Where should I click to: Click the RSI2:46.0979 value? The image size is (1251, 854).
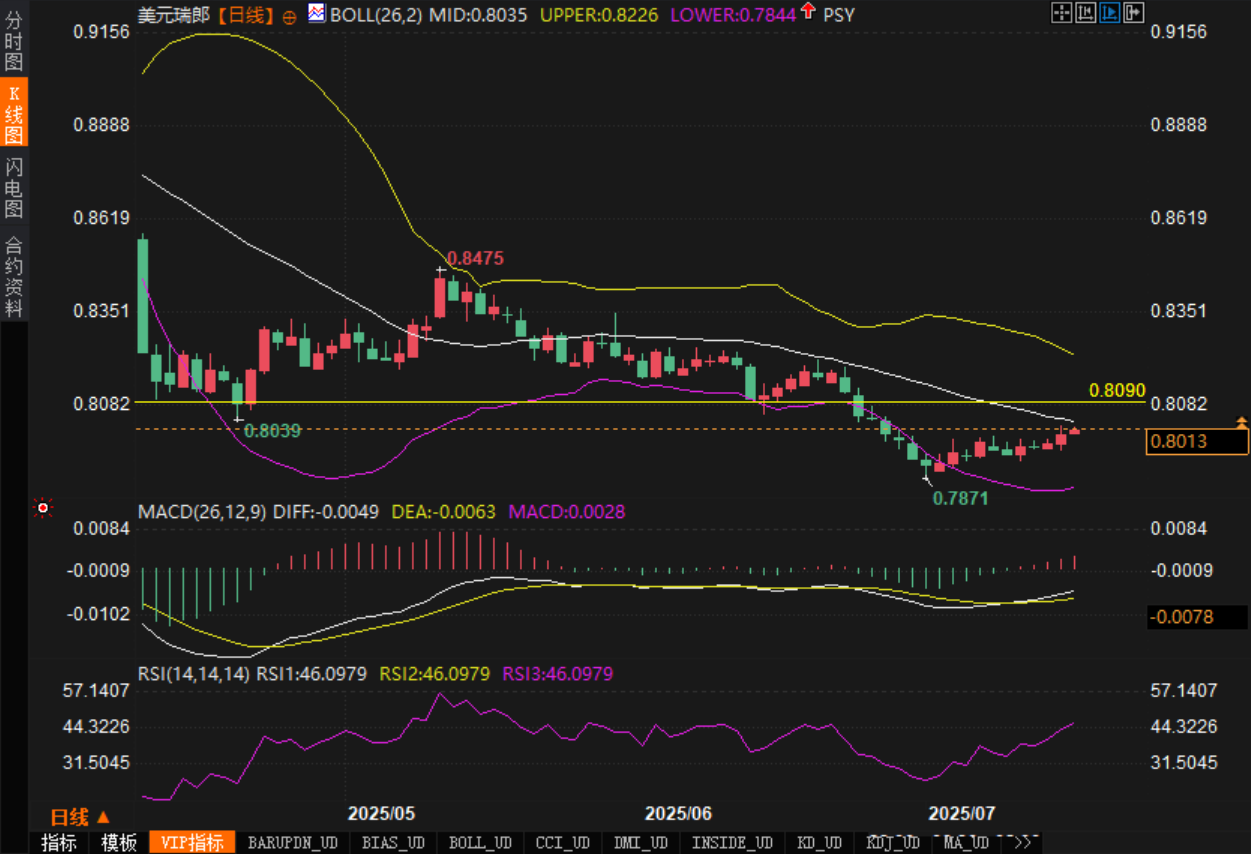[x=435, y=674]
